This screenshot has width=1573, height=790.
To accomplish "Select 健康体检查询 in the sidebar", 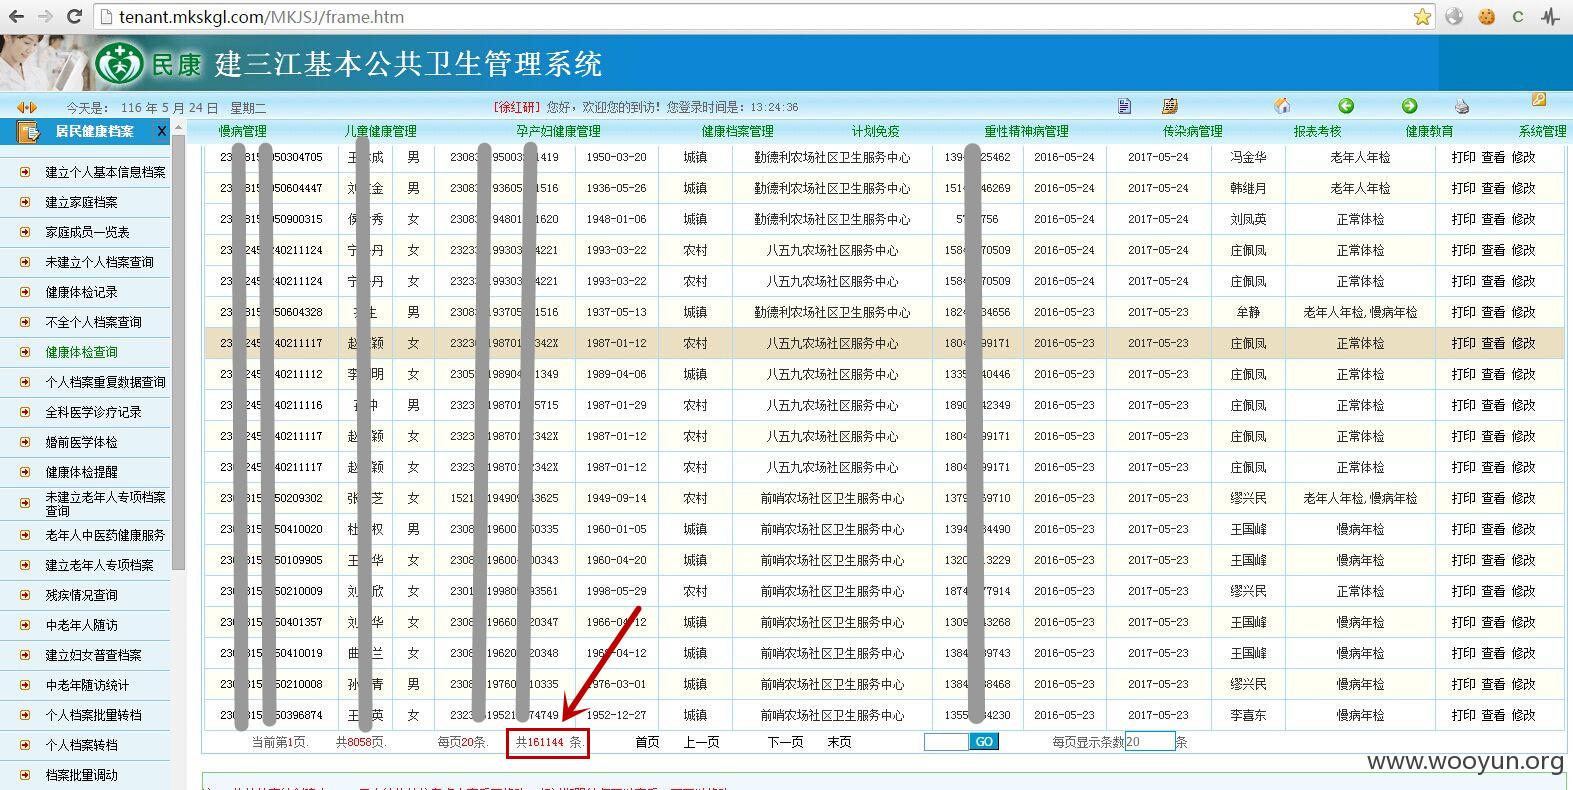I will tap(81, 352).
